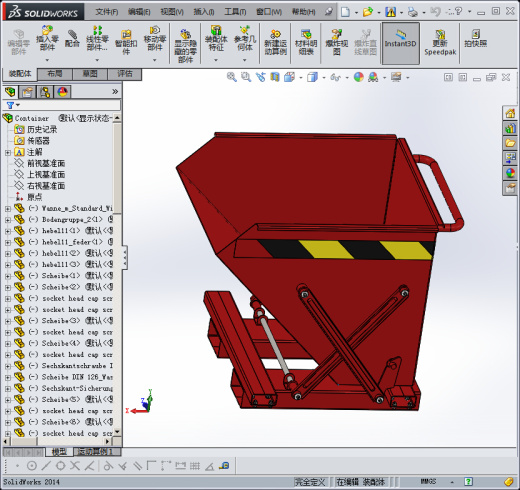Expand the Annotations folder in the tree

tap(8, 153)
